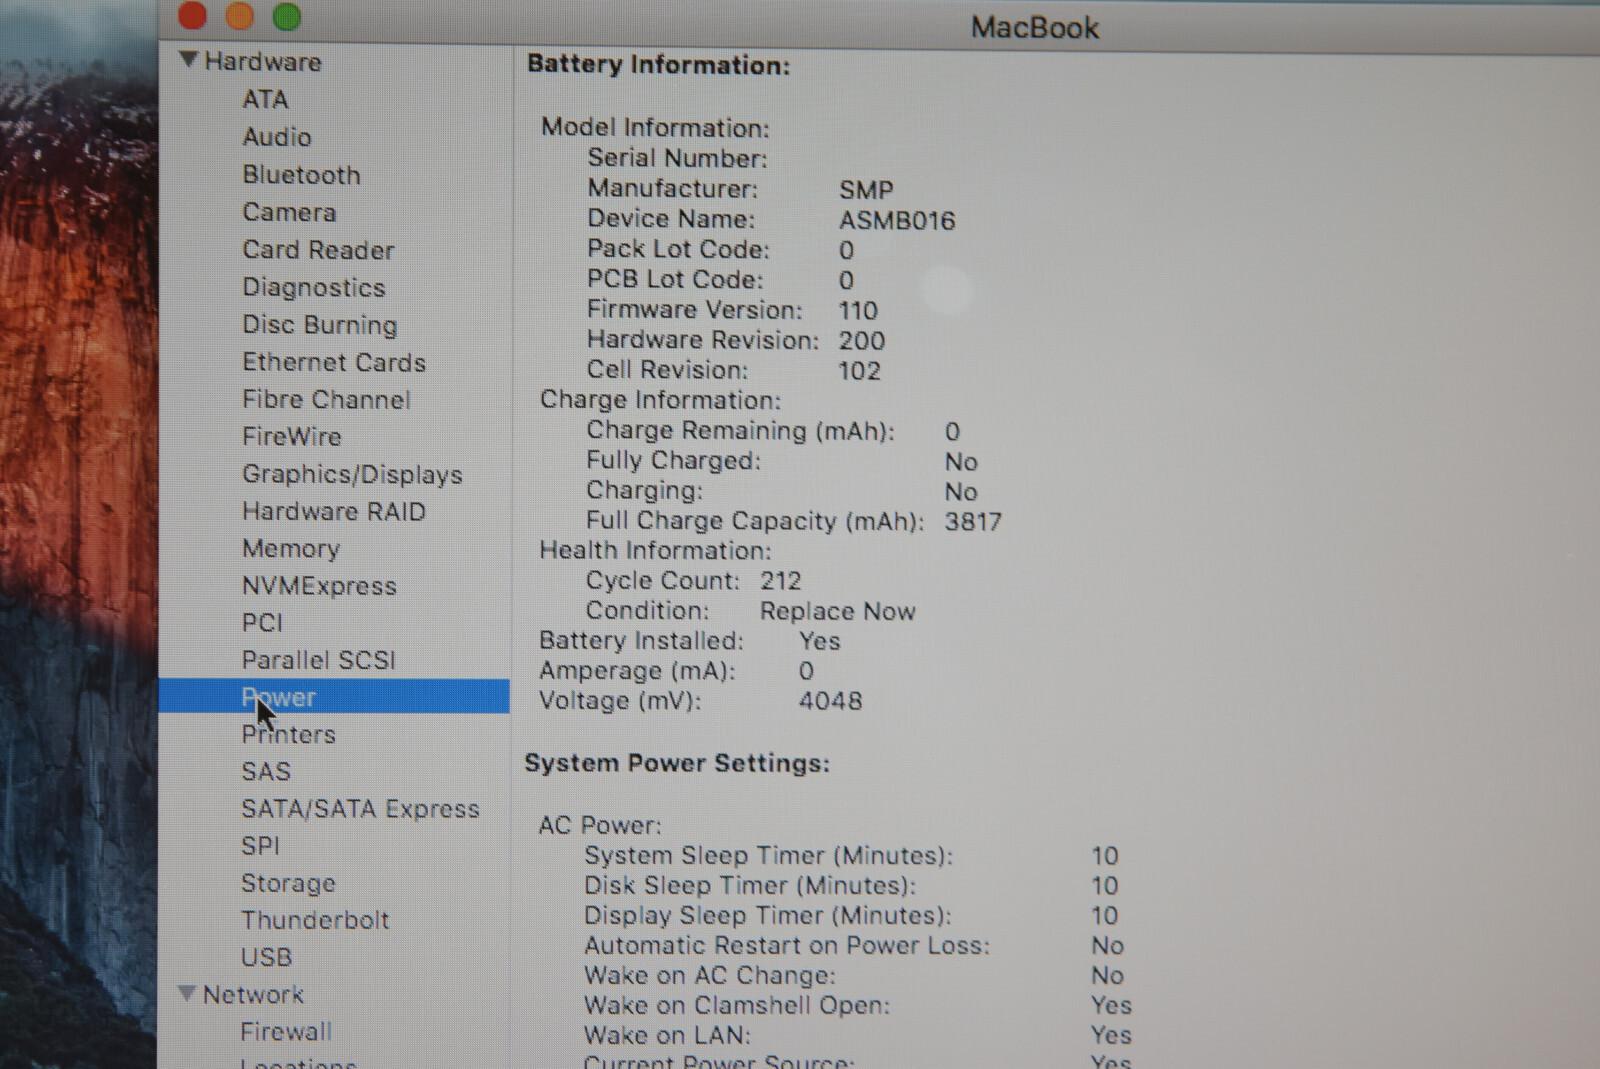Screen dimensions: 1600x1069
Task: Click the green zoom window button
Action: [287, 16]
